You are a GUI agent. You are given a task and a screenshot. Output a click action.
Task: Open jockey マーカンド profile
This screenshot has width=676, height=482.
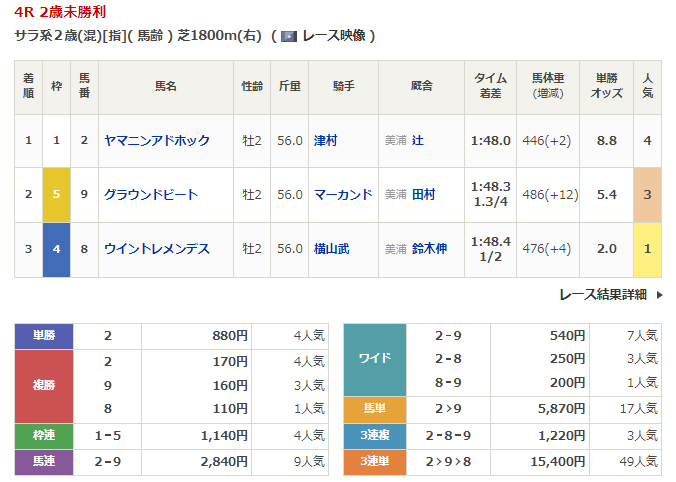pyautogui.click(x=342, y=195)
